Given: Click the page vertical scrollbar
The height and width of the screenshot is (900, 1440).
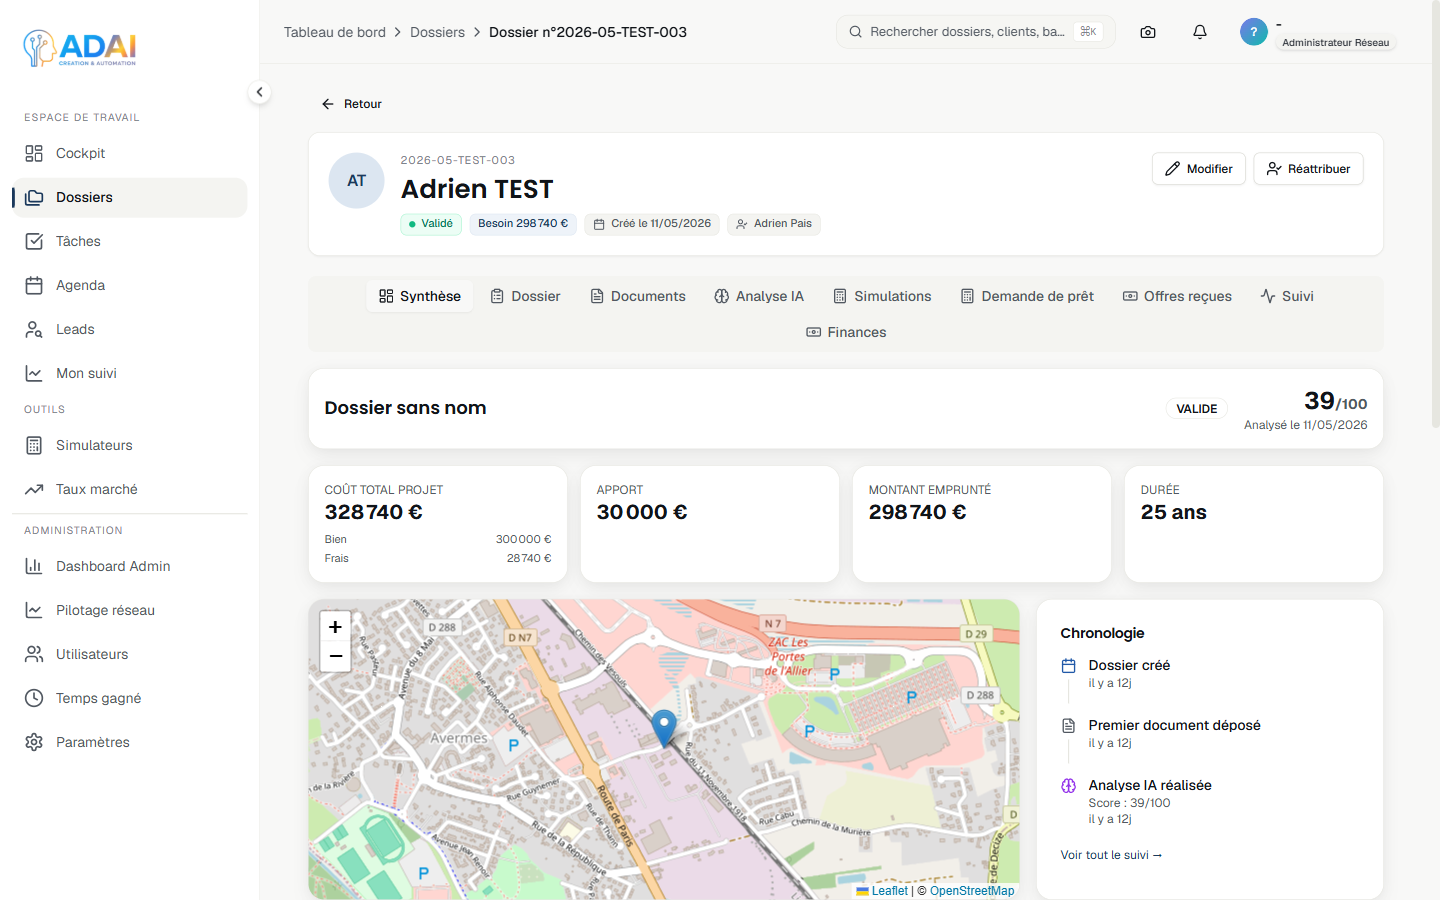Looking at the screenshot, I should pos(1435,215).
